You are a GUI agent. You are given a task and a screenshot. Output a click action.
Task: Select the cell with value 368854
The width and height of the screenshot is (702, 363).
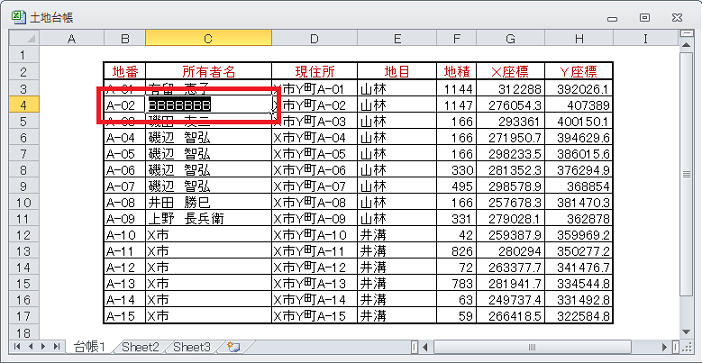coord(579,186)
